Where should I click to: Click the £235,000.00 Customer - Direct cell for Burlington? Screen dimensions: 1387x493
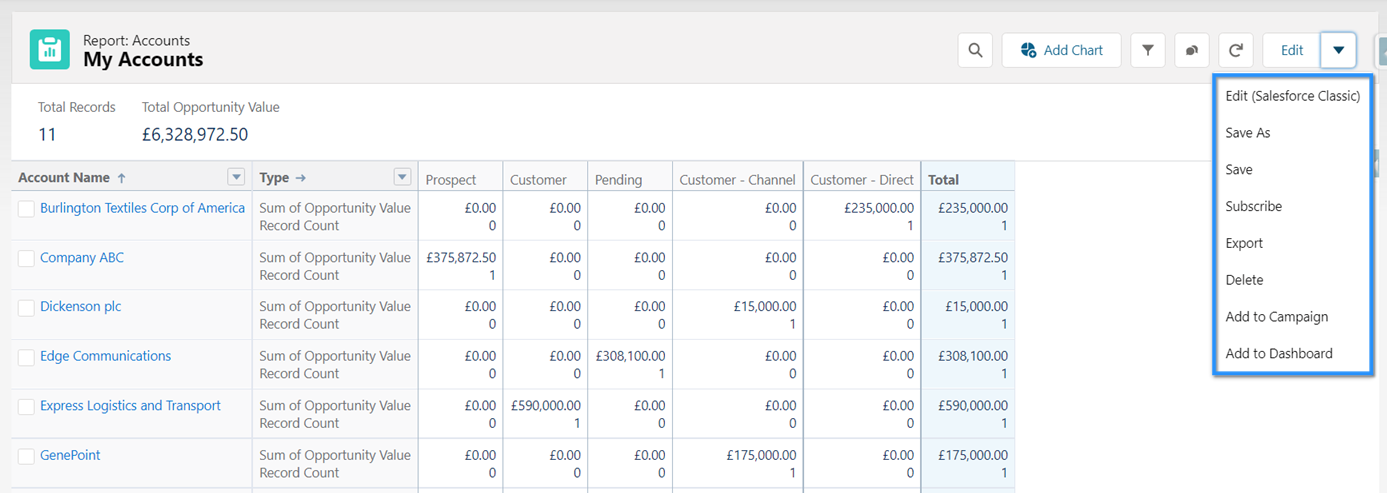879,208
